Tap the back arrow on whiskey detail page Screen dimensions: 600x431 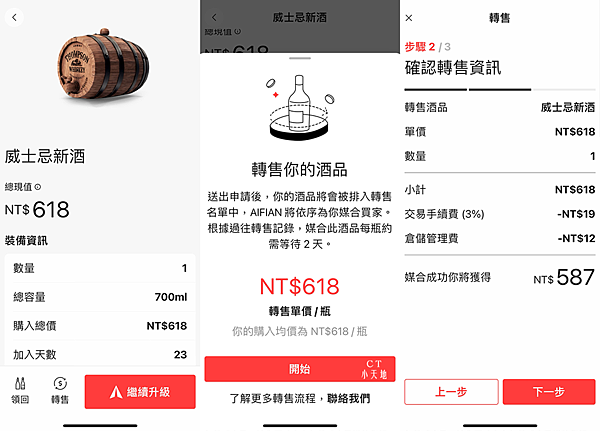[15, 17]
